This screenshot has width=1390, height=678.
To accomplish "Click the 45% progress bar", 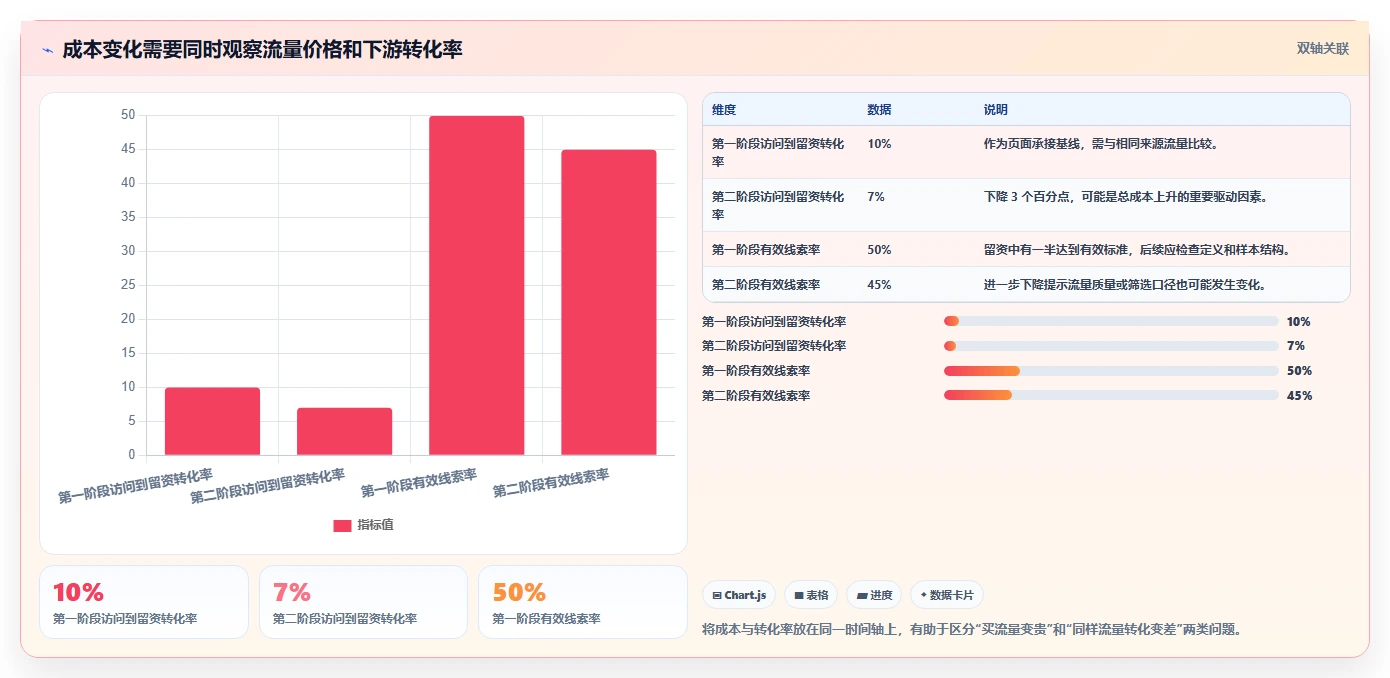I will (x=1111, y=395).
